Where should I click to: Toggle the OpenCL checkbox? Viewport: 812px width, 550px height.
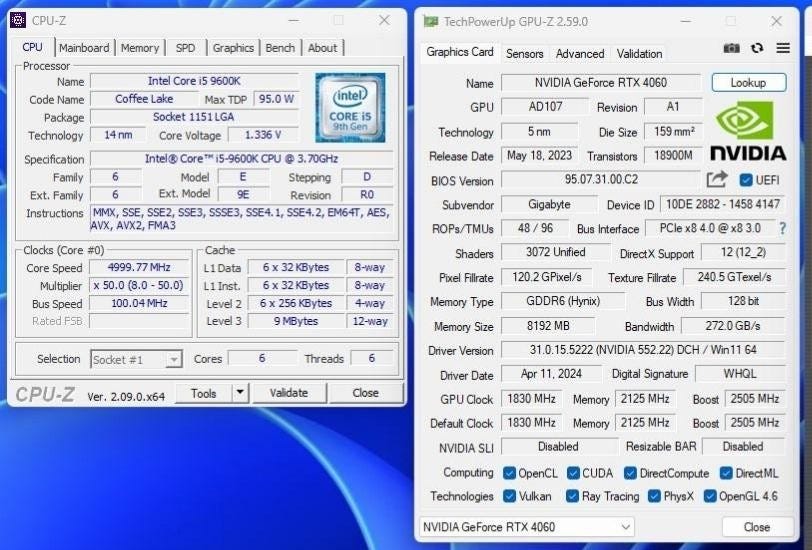(x=510, y=473)
